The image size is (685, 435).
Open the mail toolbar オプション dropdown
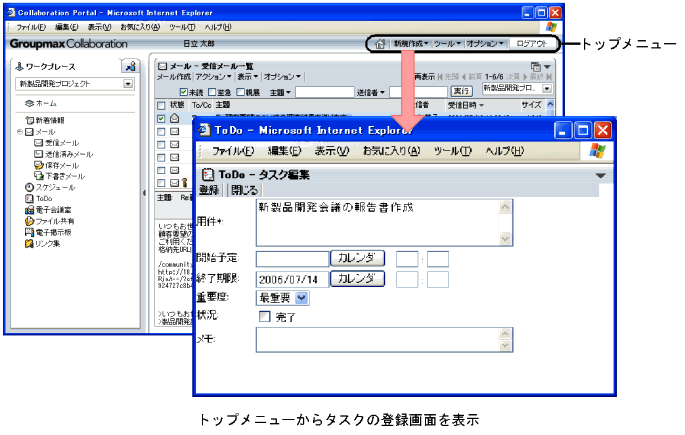(x=283, y=77)
